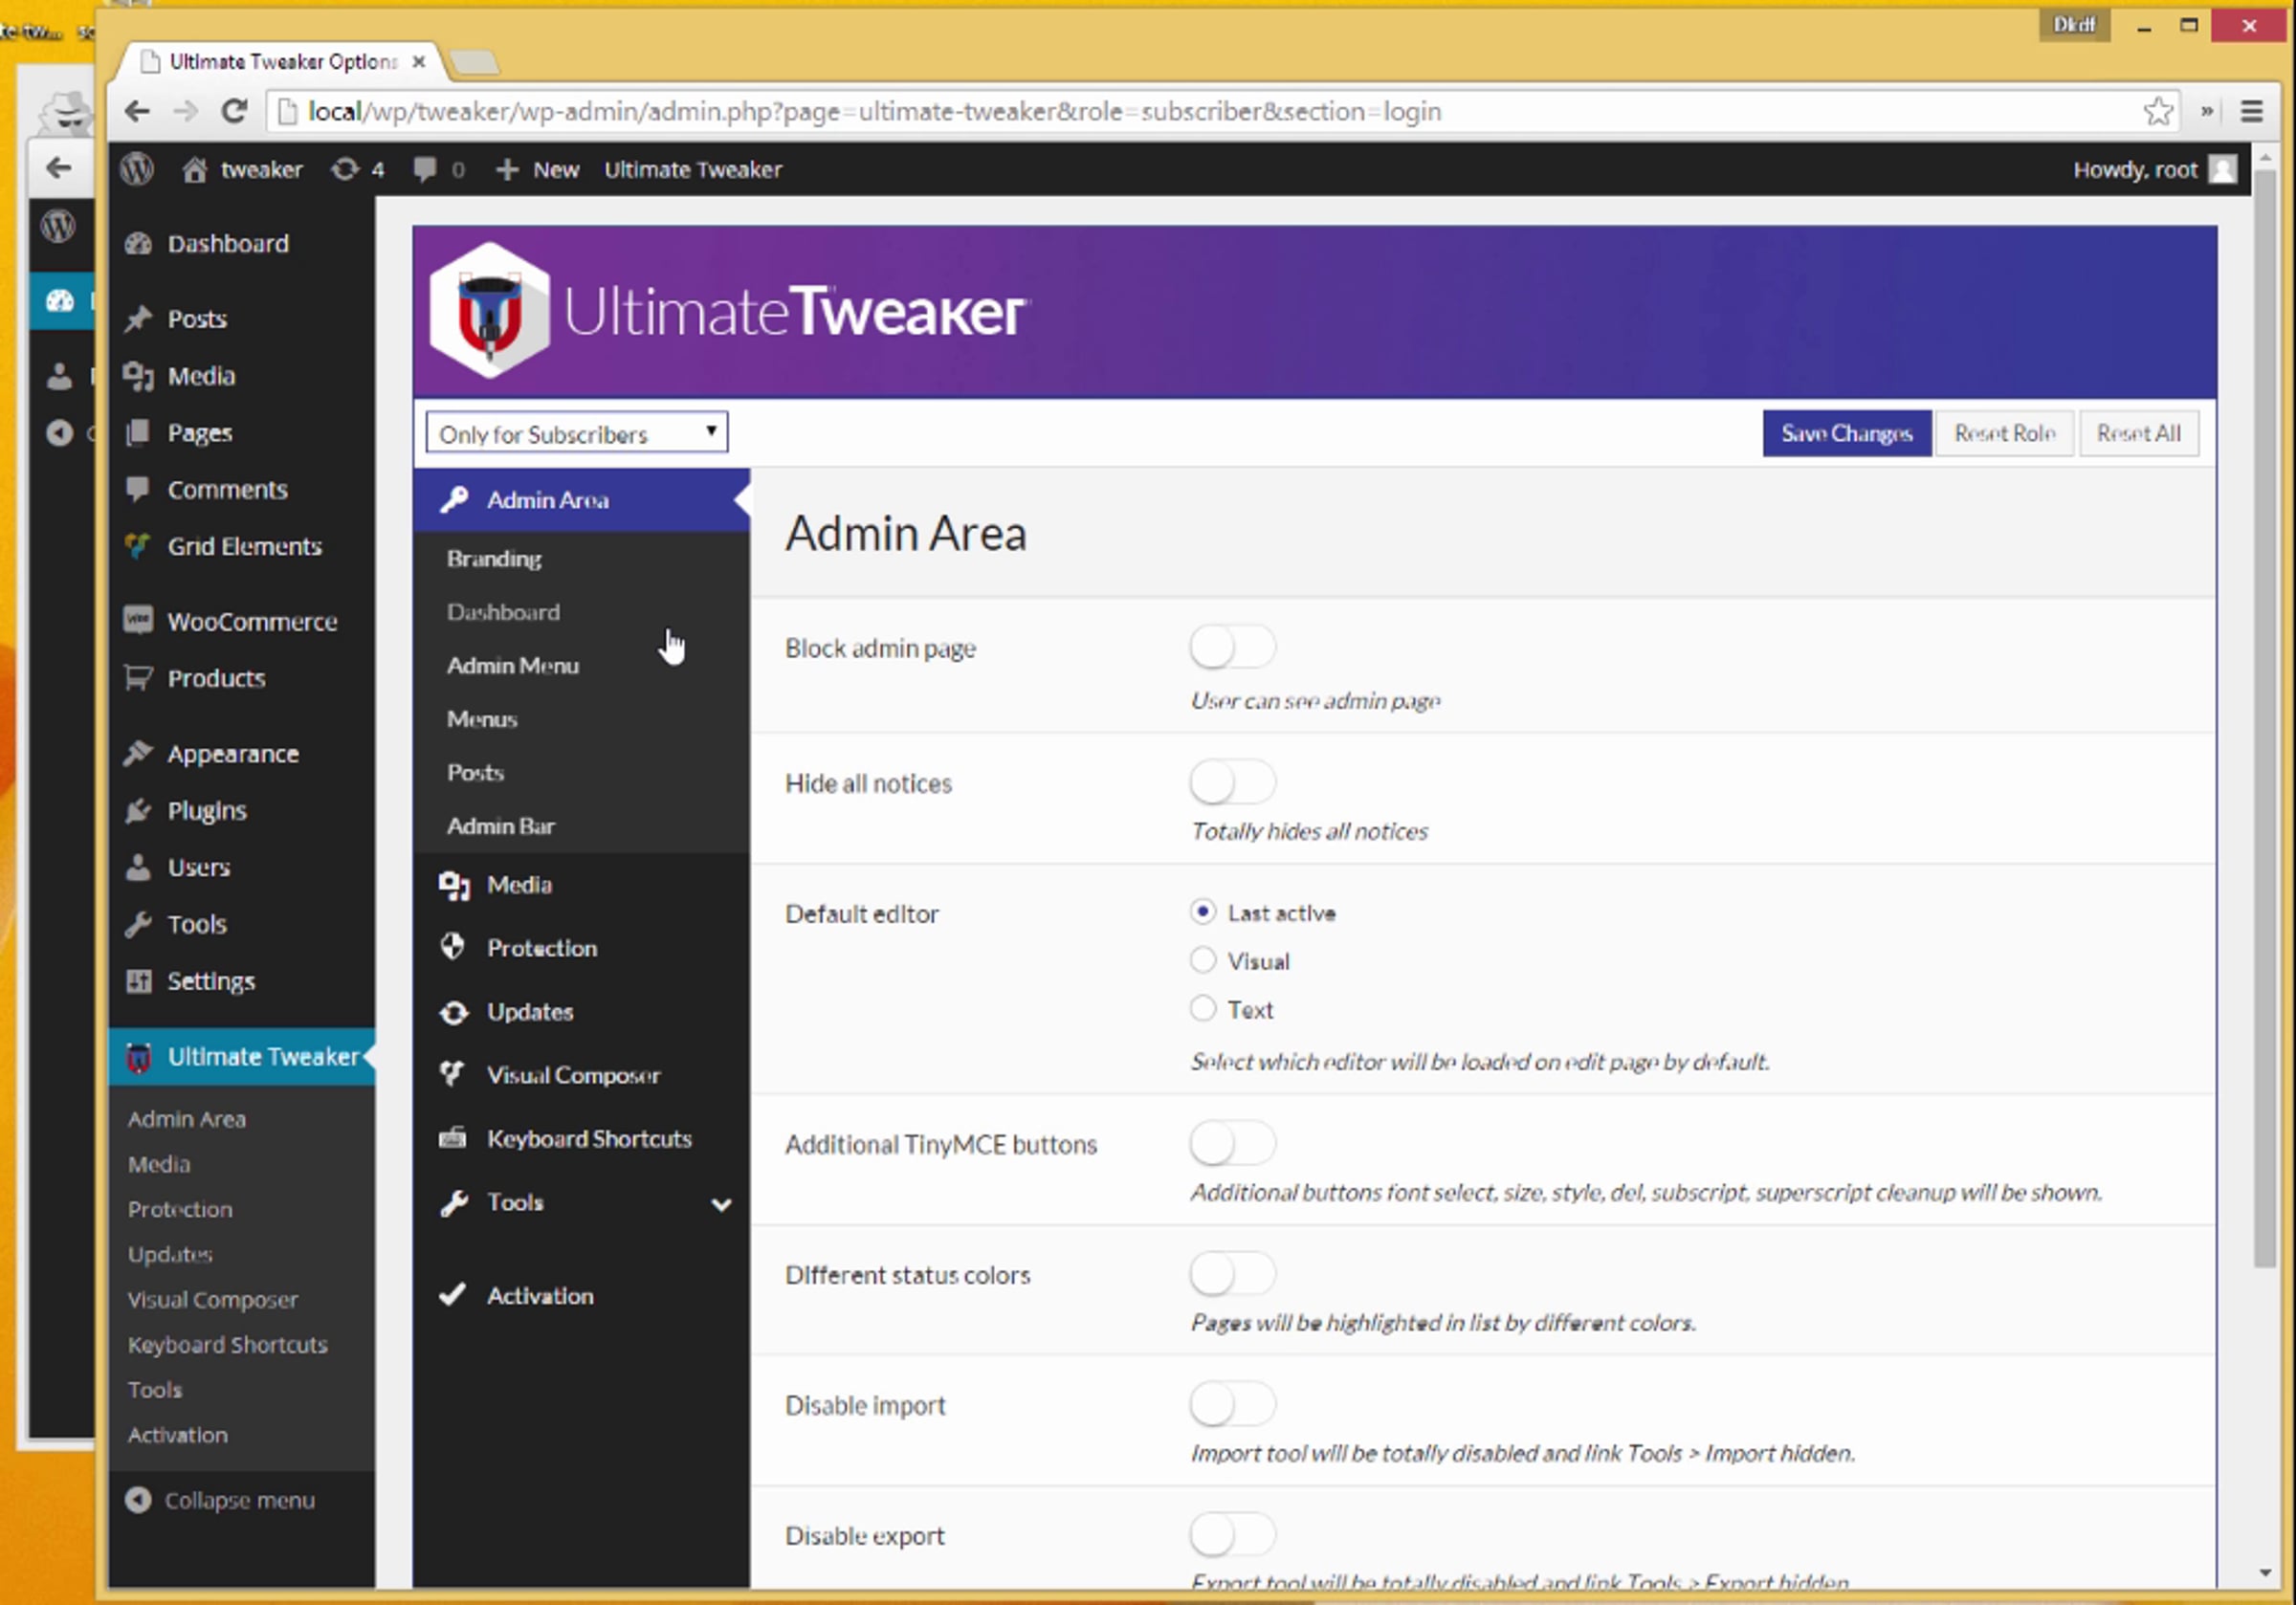Screen dimensions: 2296x1605
Task: Click the Ultimate Tweaker hexagon logo
Action: (x=489, y=311)
